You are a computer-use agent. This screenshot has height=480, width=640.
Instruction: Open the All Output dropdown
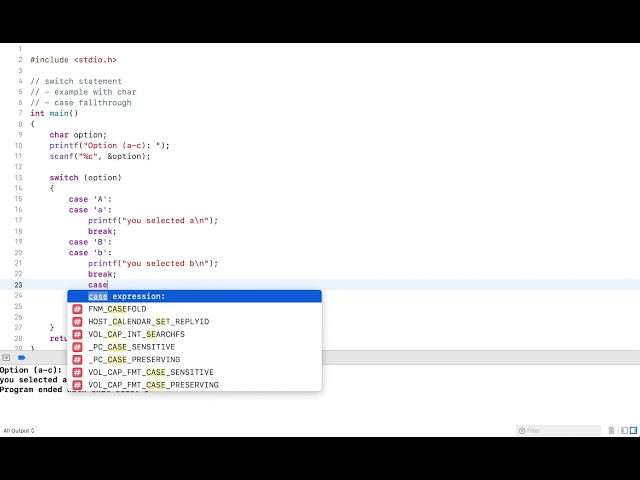tap(19, 431)
